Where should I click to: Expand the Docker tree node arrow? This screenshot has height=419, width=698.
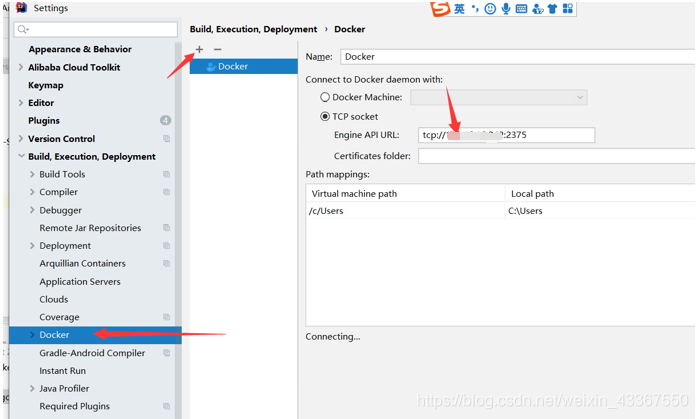[32, 335]
